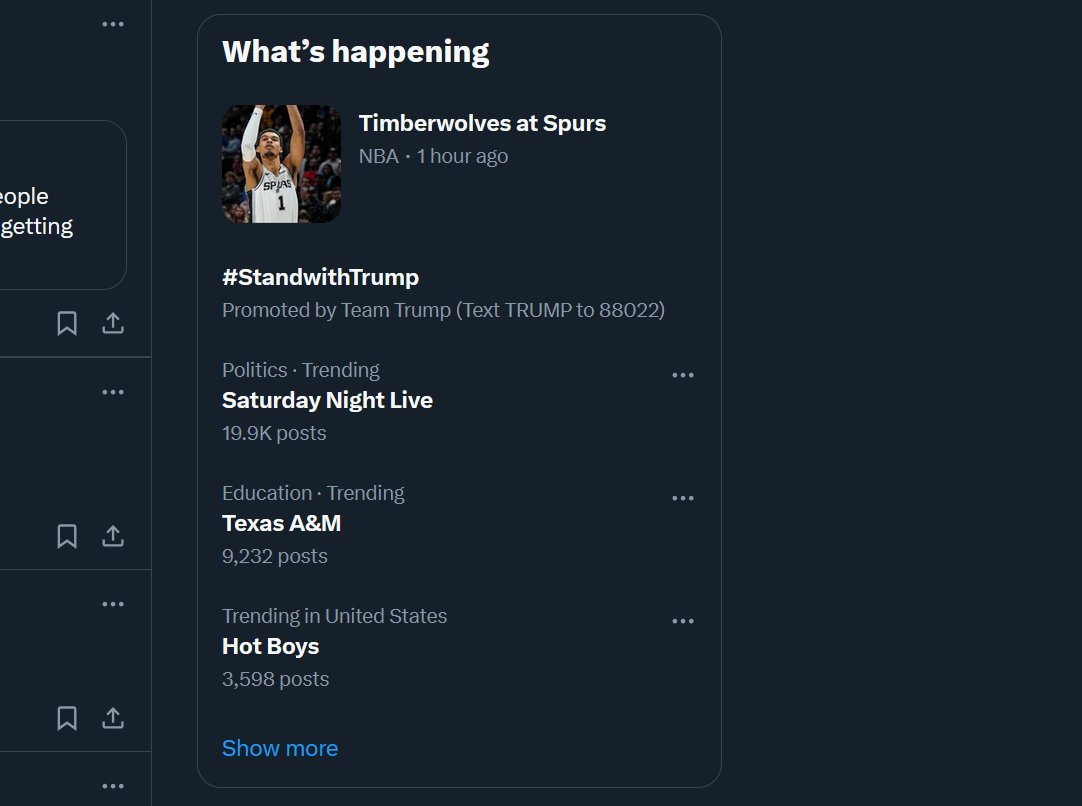
Task: Open the quoted post card mentioning "getting"
Action: [63, 205]
